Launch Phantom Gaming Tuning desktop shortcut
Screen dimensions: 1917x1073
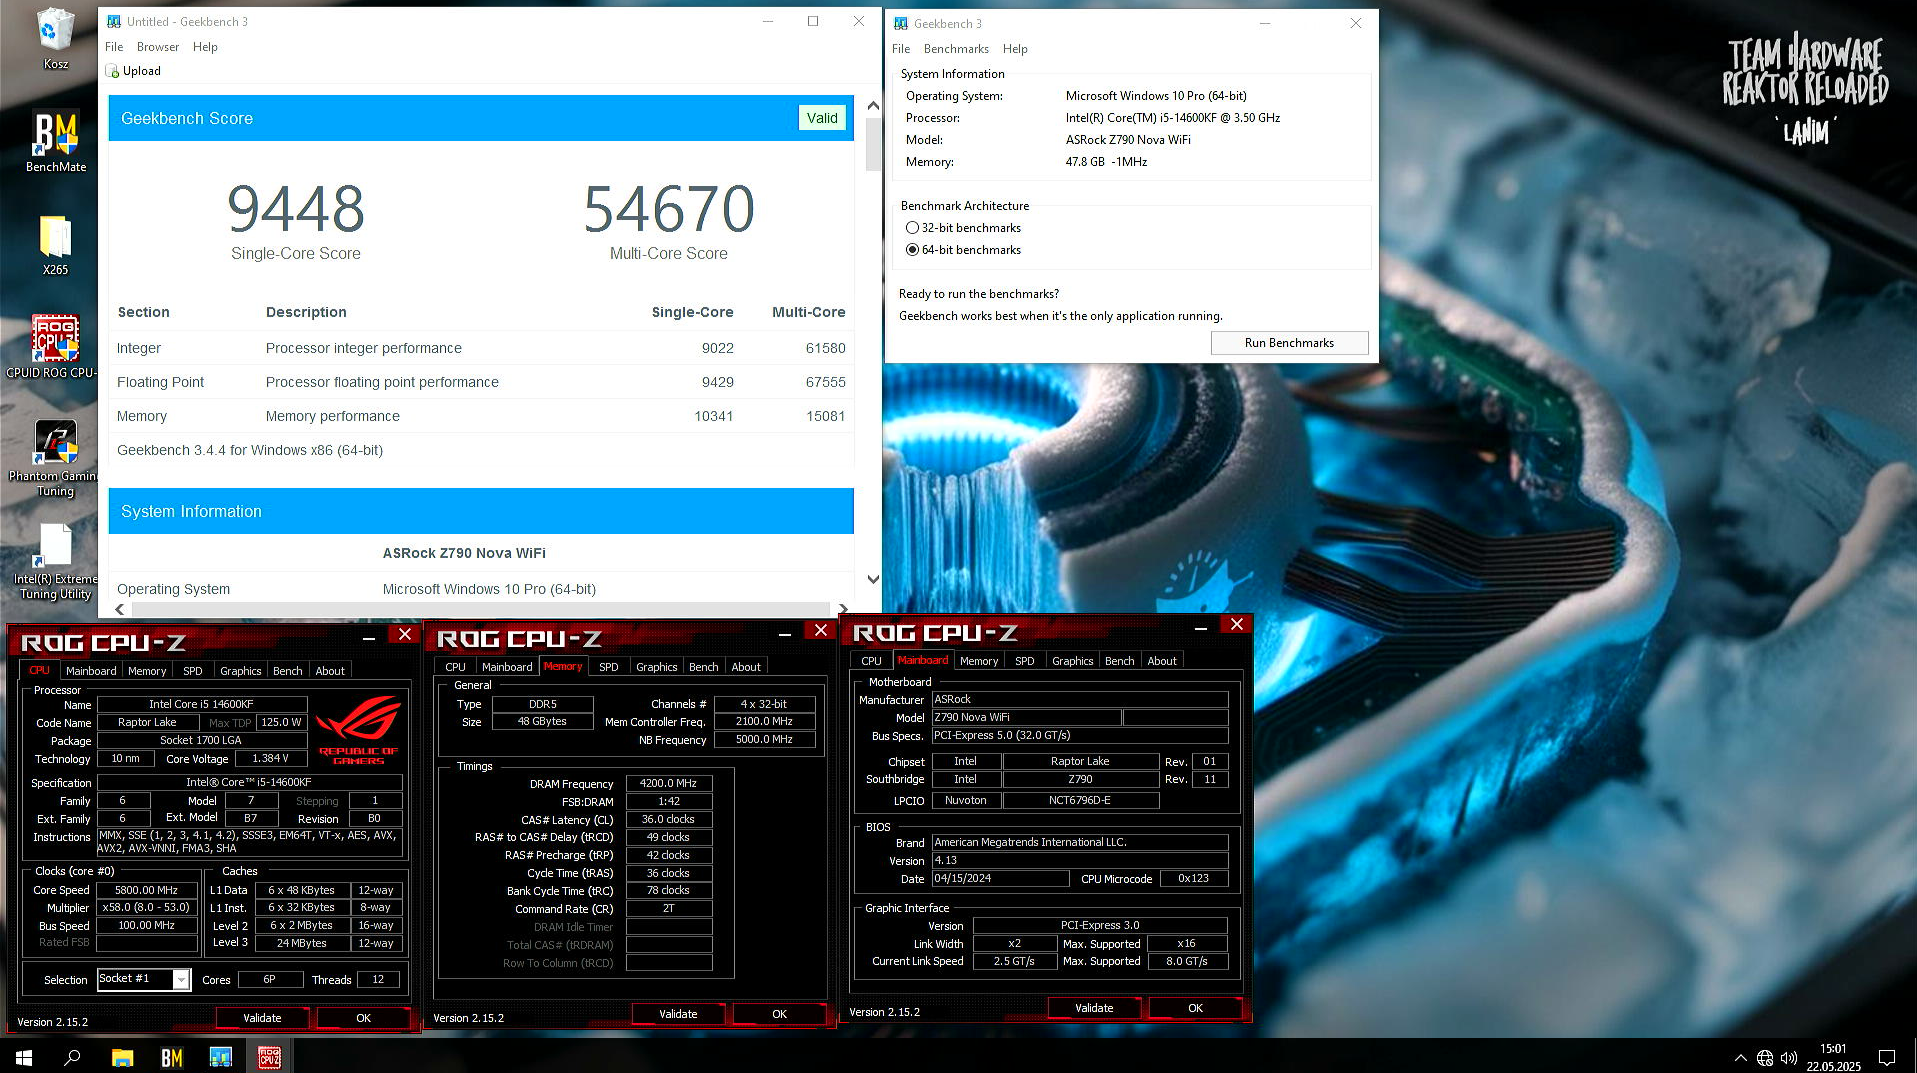coord(54,458)
